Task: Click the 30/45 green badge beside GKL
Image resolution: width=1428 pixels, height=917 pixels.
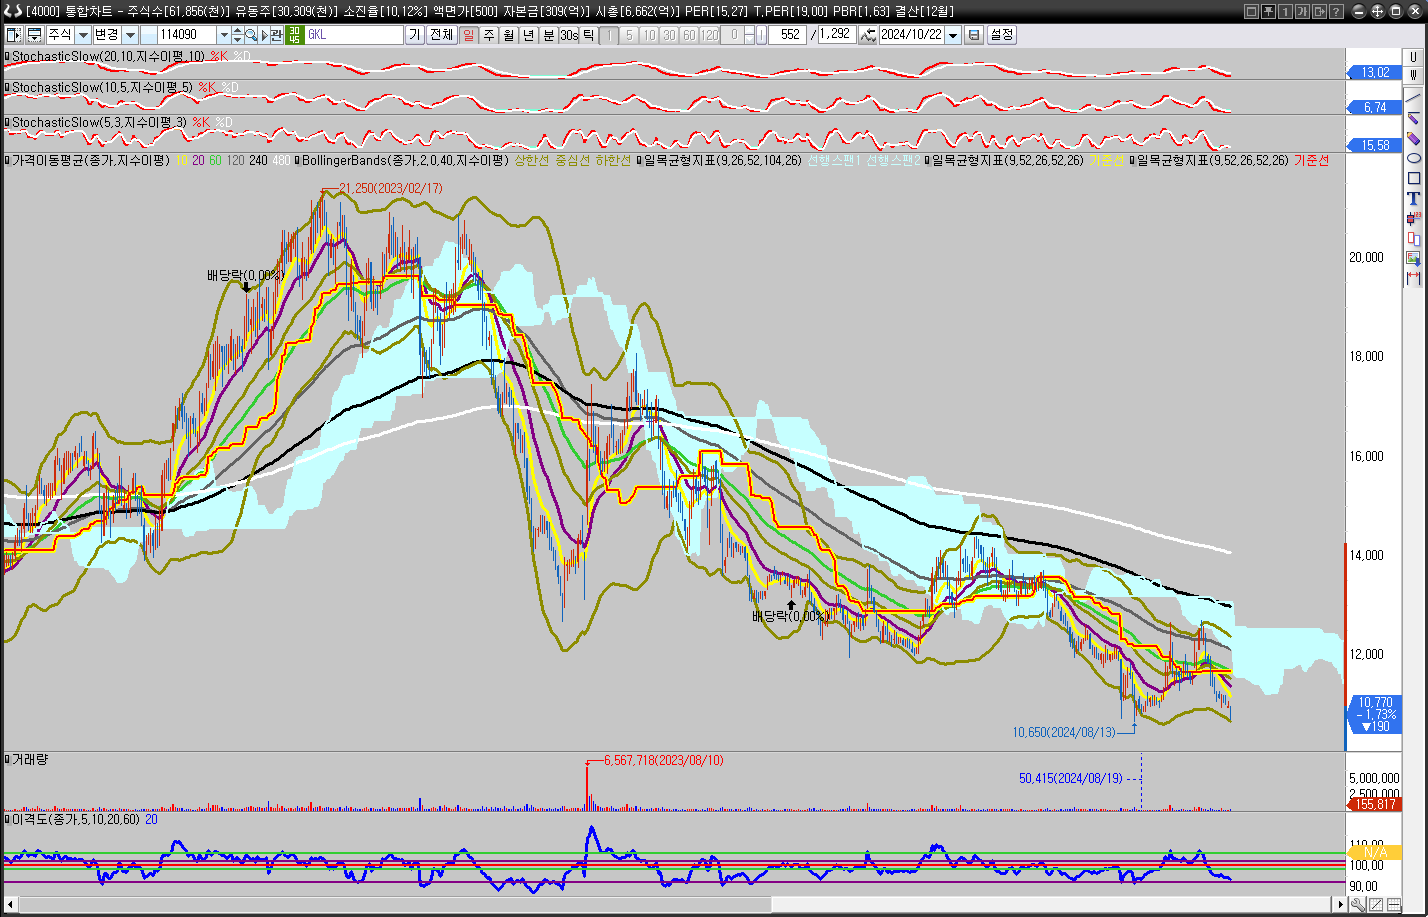Action: pyautogui.click(x=294, y=35)
